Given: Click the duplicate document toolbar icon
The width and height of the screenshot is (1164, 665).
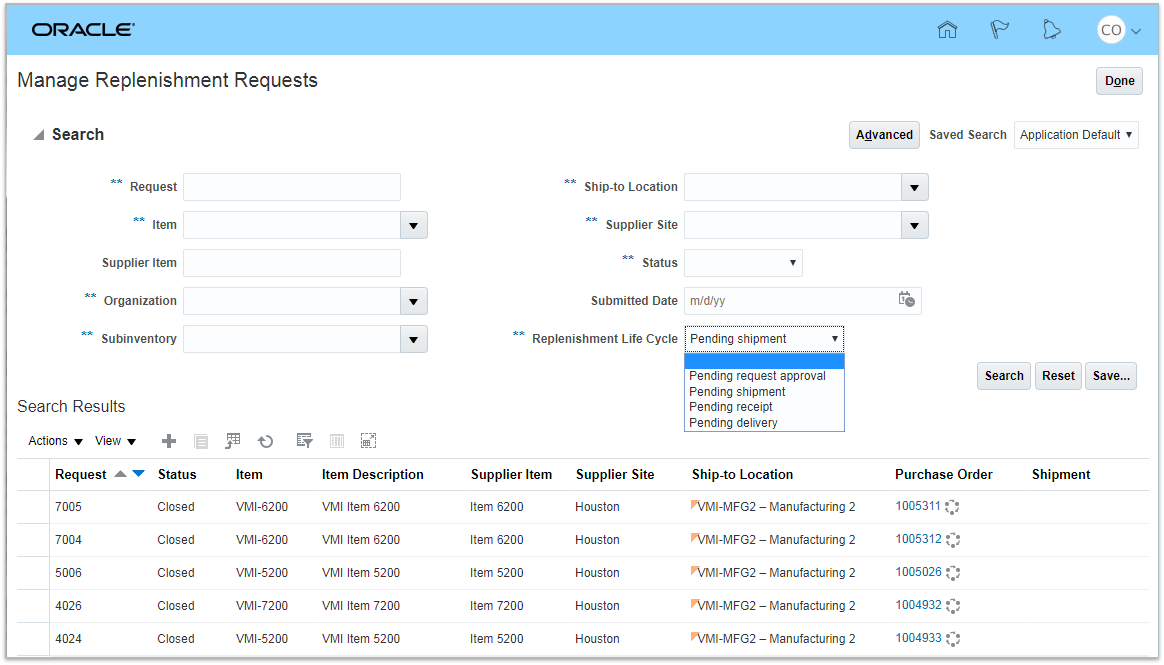Looking at the screenshot, I should (200, 441).
